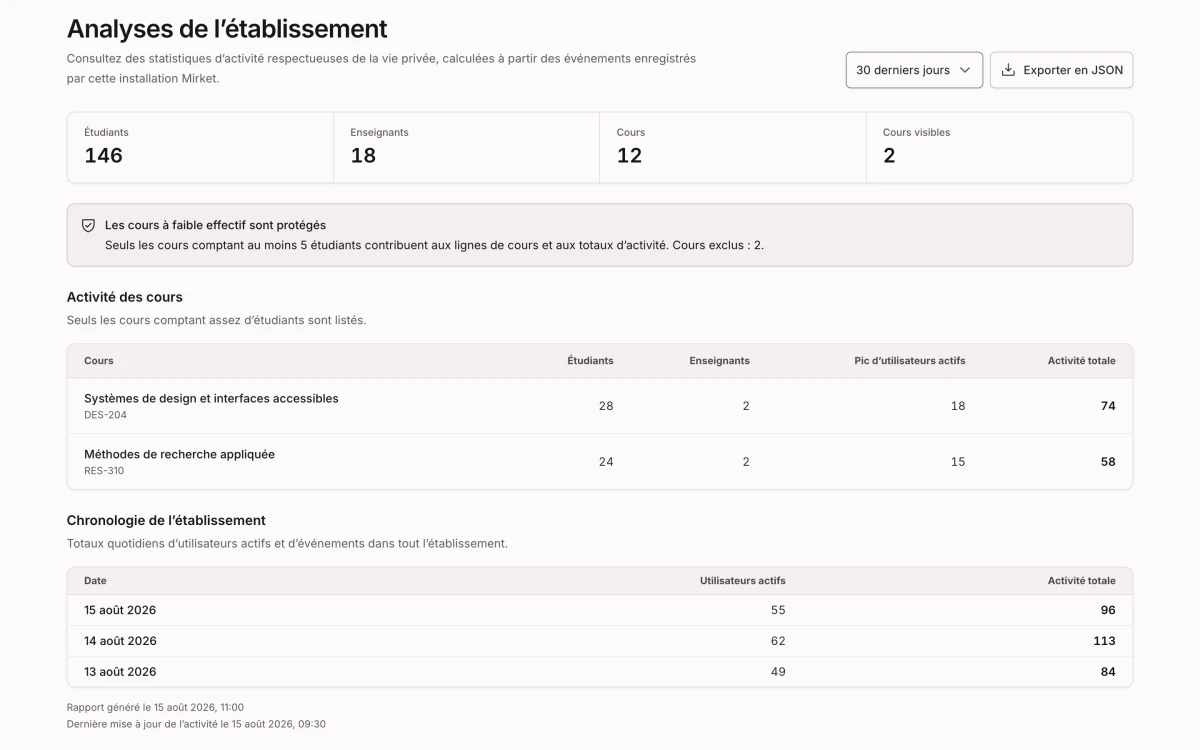This screenshot has height=750, width=1200.
Task: Click Enseignants column header in course table
Action: coord(719,361)
